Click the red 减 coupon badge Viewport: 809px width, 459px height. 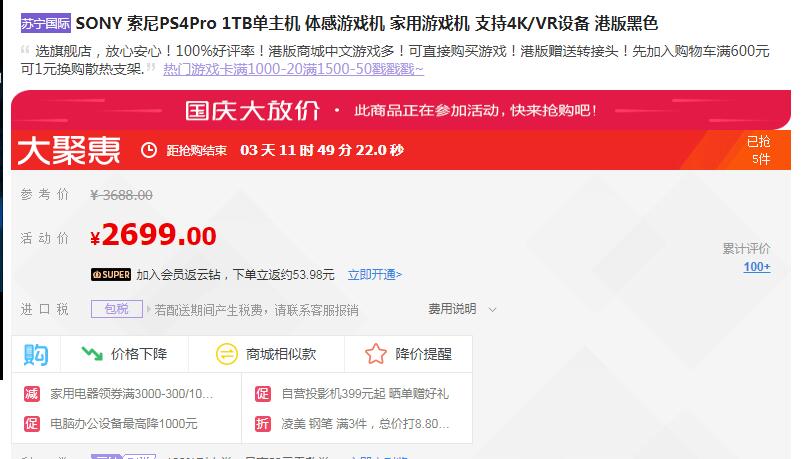pos(31,394)
